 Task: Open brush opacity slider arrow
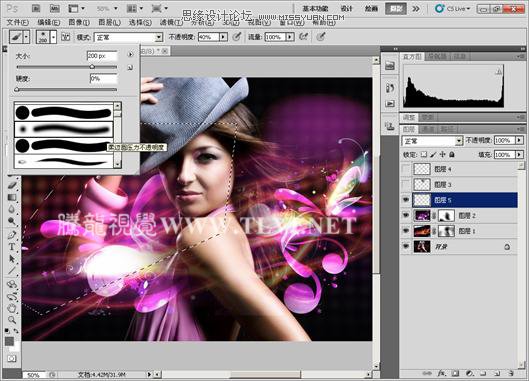223,37
